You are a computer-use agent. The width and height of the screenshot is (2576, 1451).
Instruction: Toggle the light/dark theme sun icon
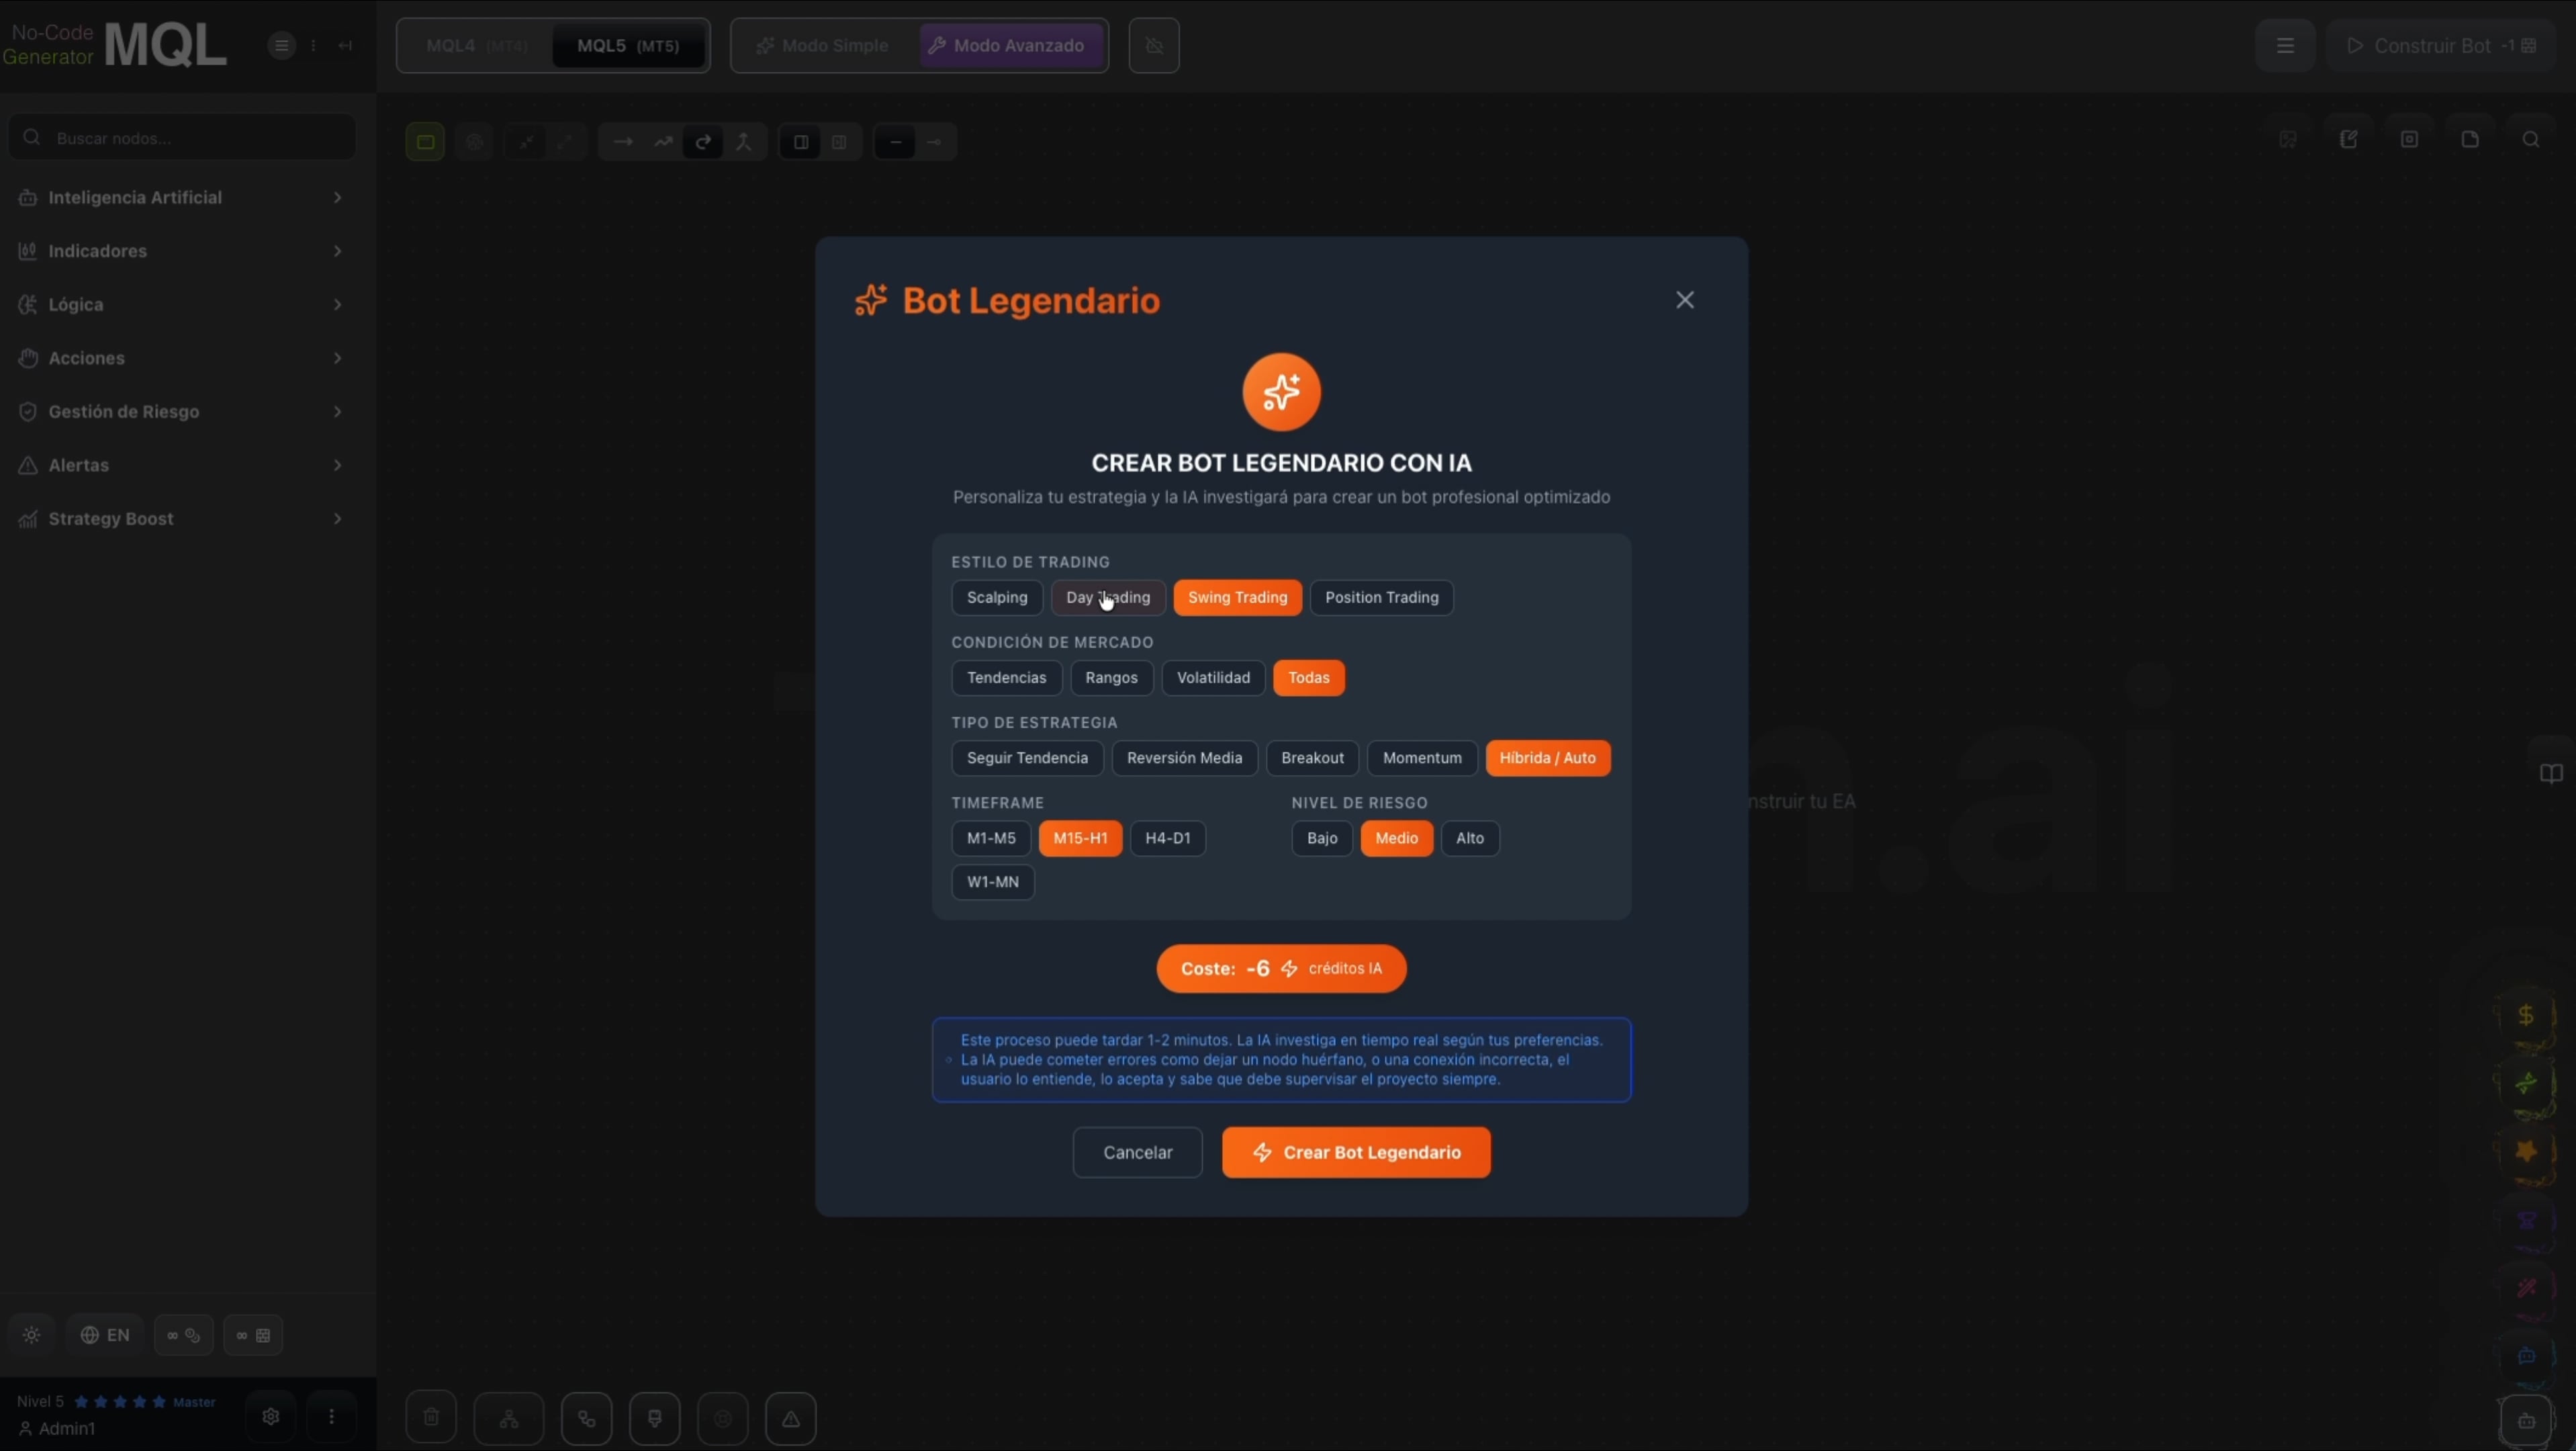(x=32, y=1335)
